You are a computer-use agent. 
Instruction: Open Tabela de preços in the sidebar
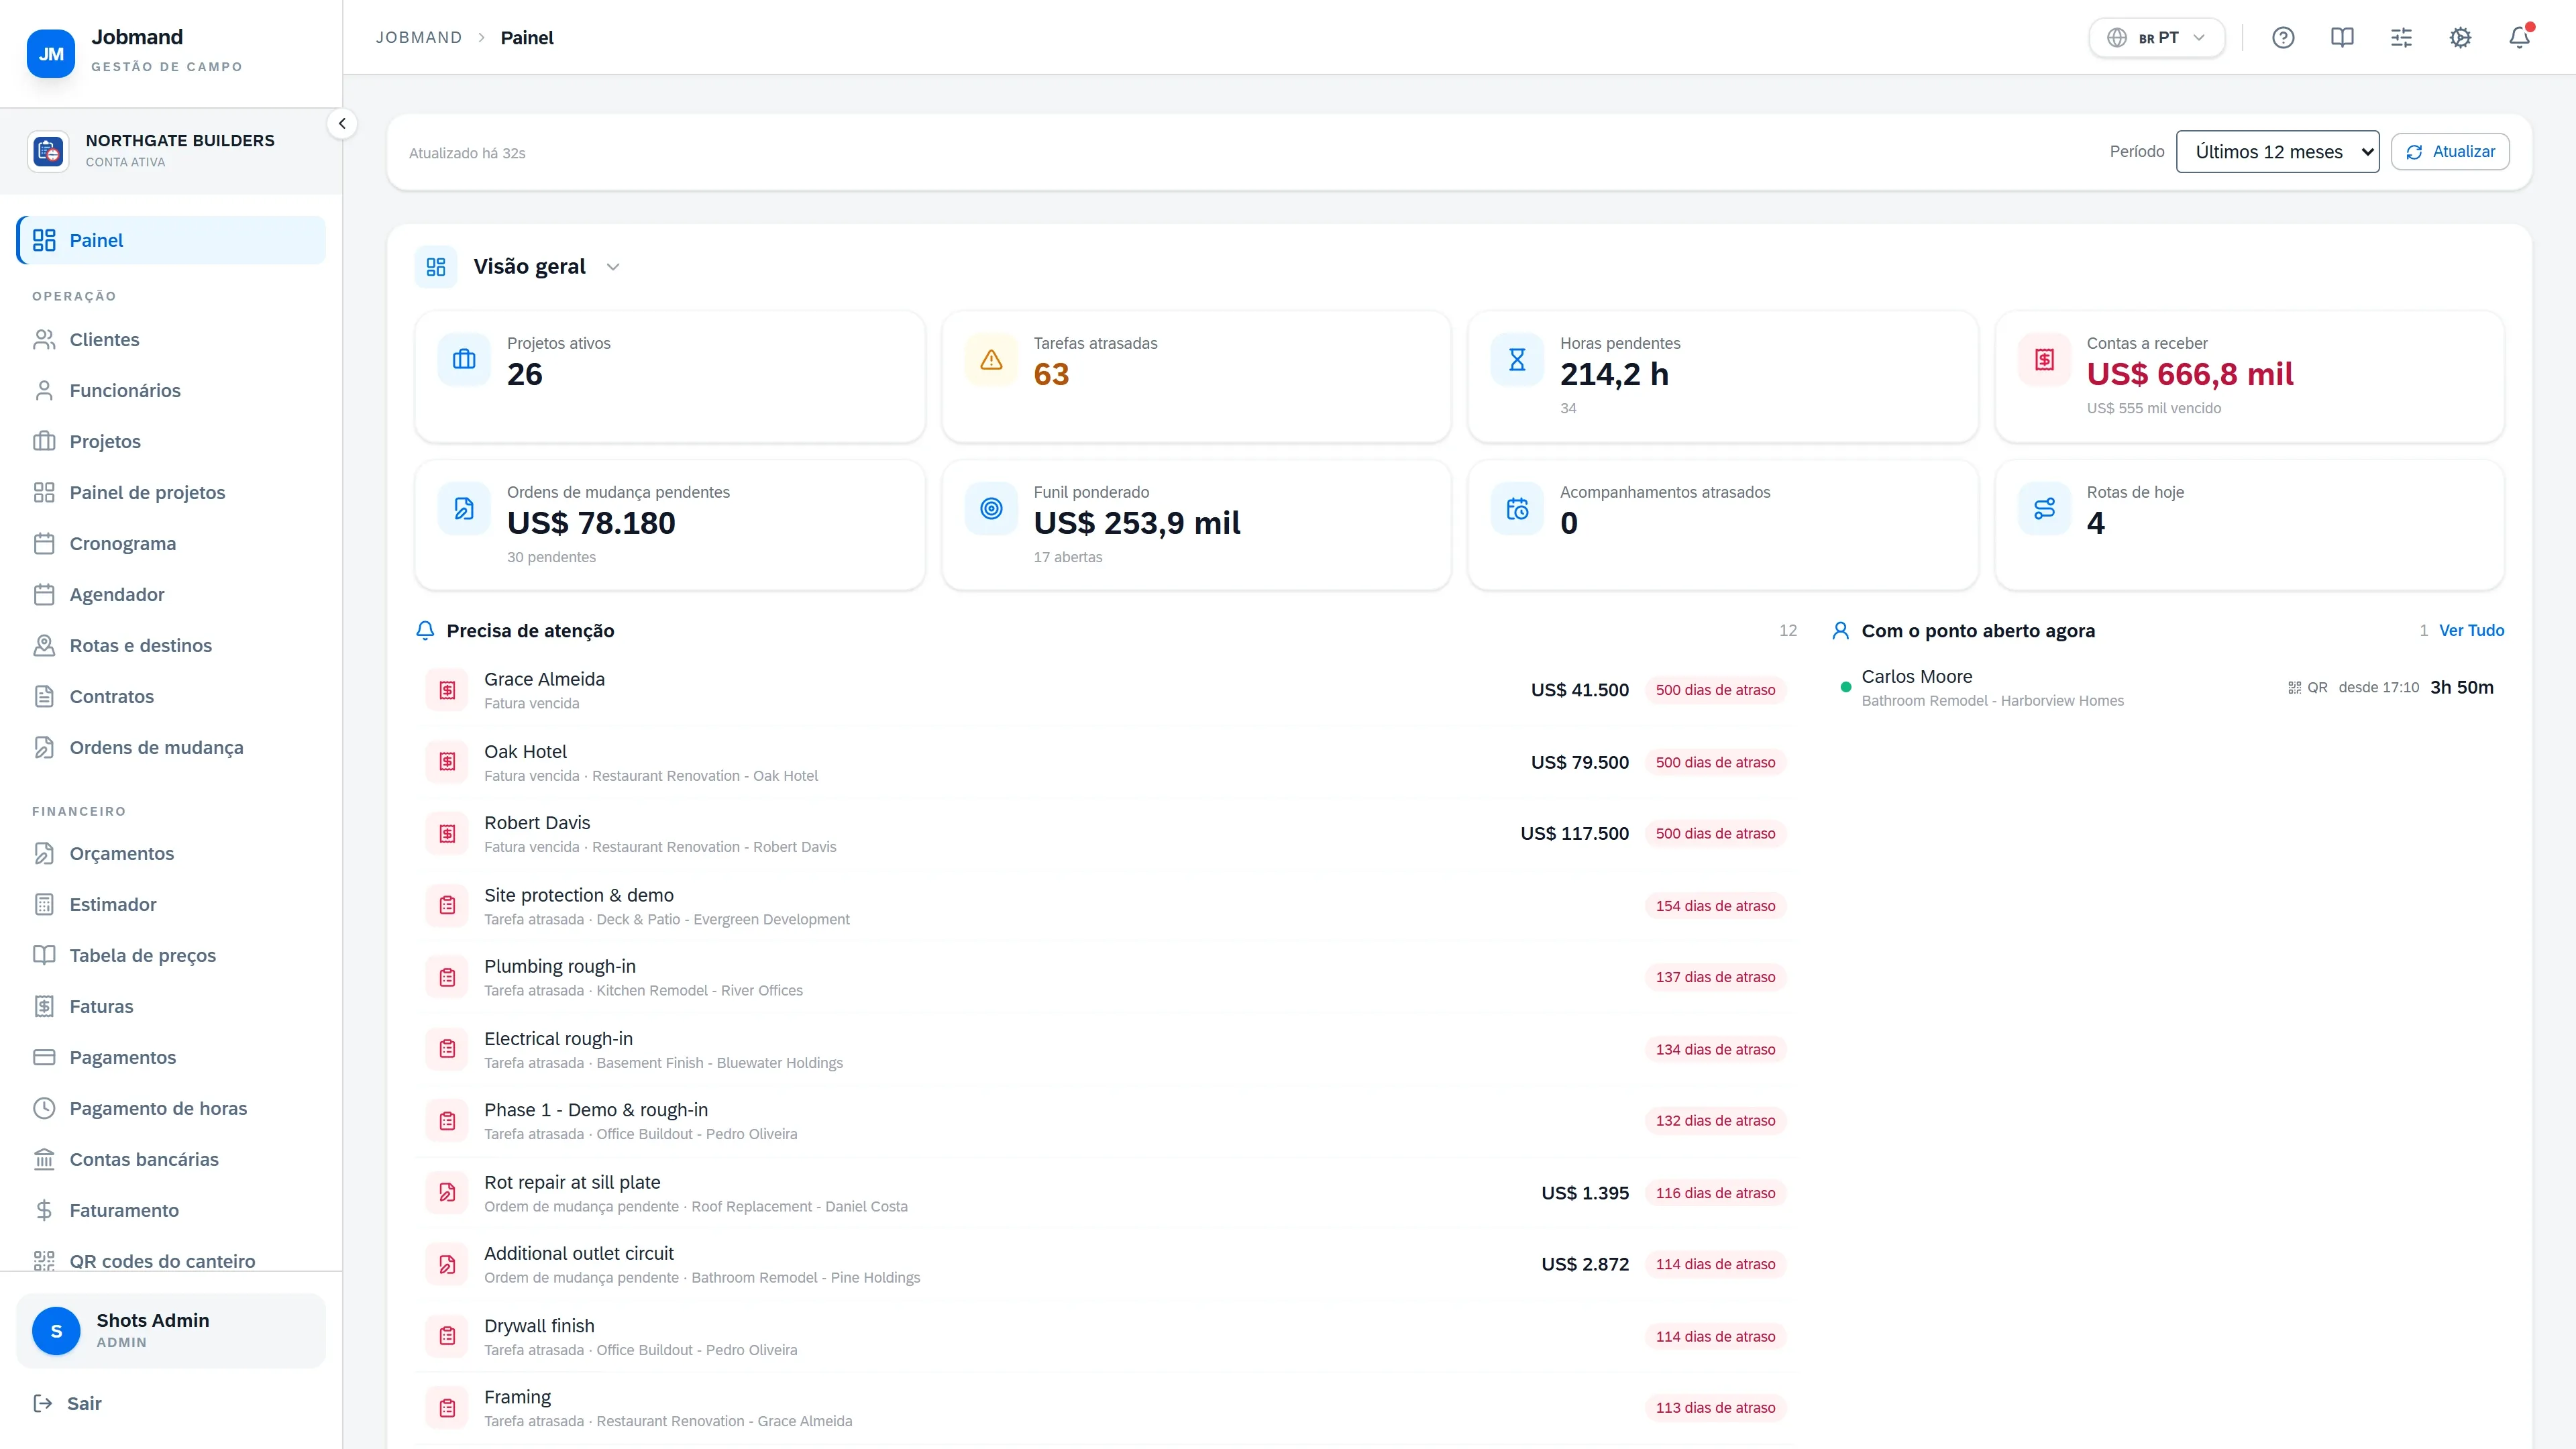[171, 956]
